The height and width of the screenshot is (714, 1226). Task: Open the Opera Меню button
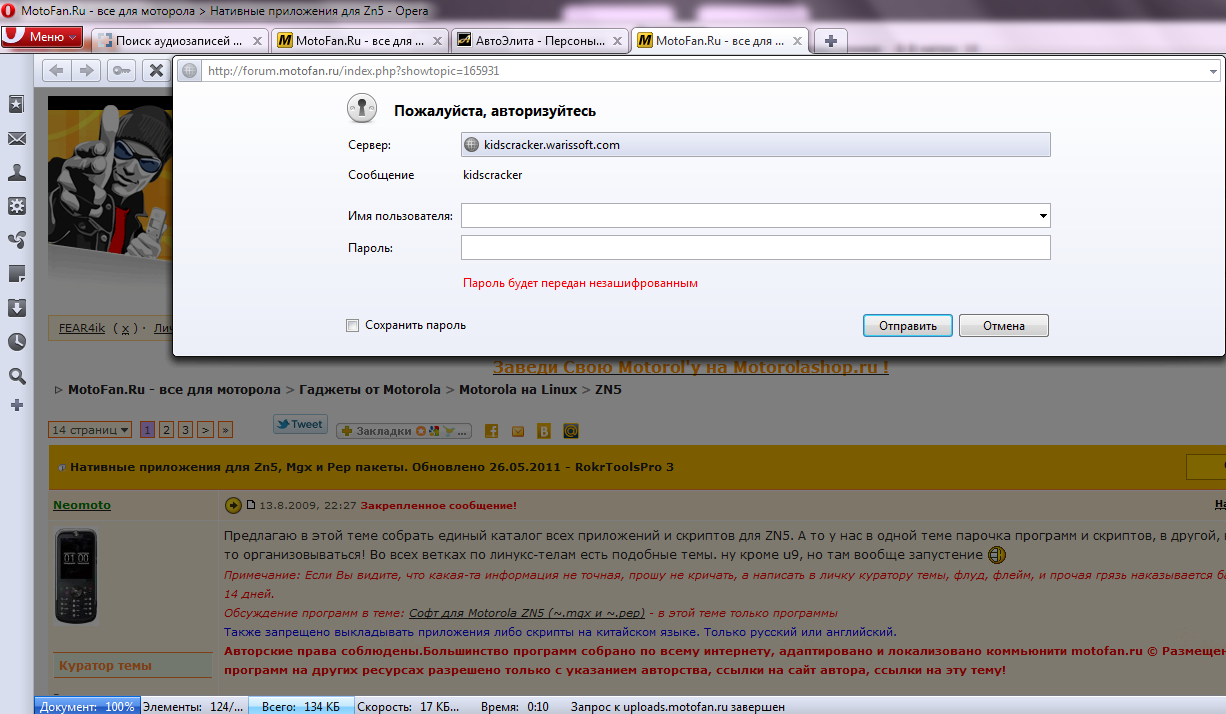[42, 37]
